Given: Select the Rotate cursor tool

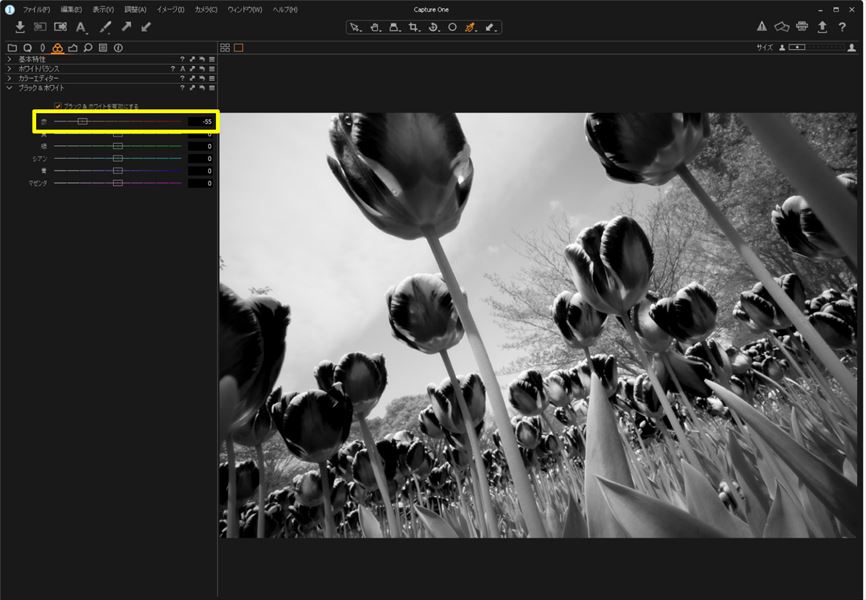Looking at the screenshot, I should [434, 27].
